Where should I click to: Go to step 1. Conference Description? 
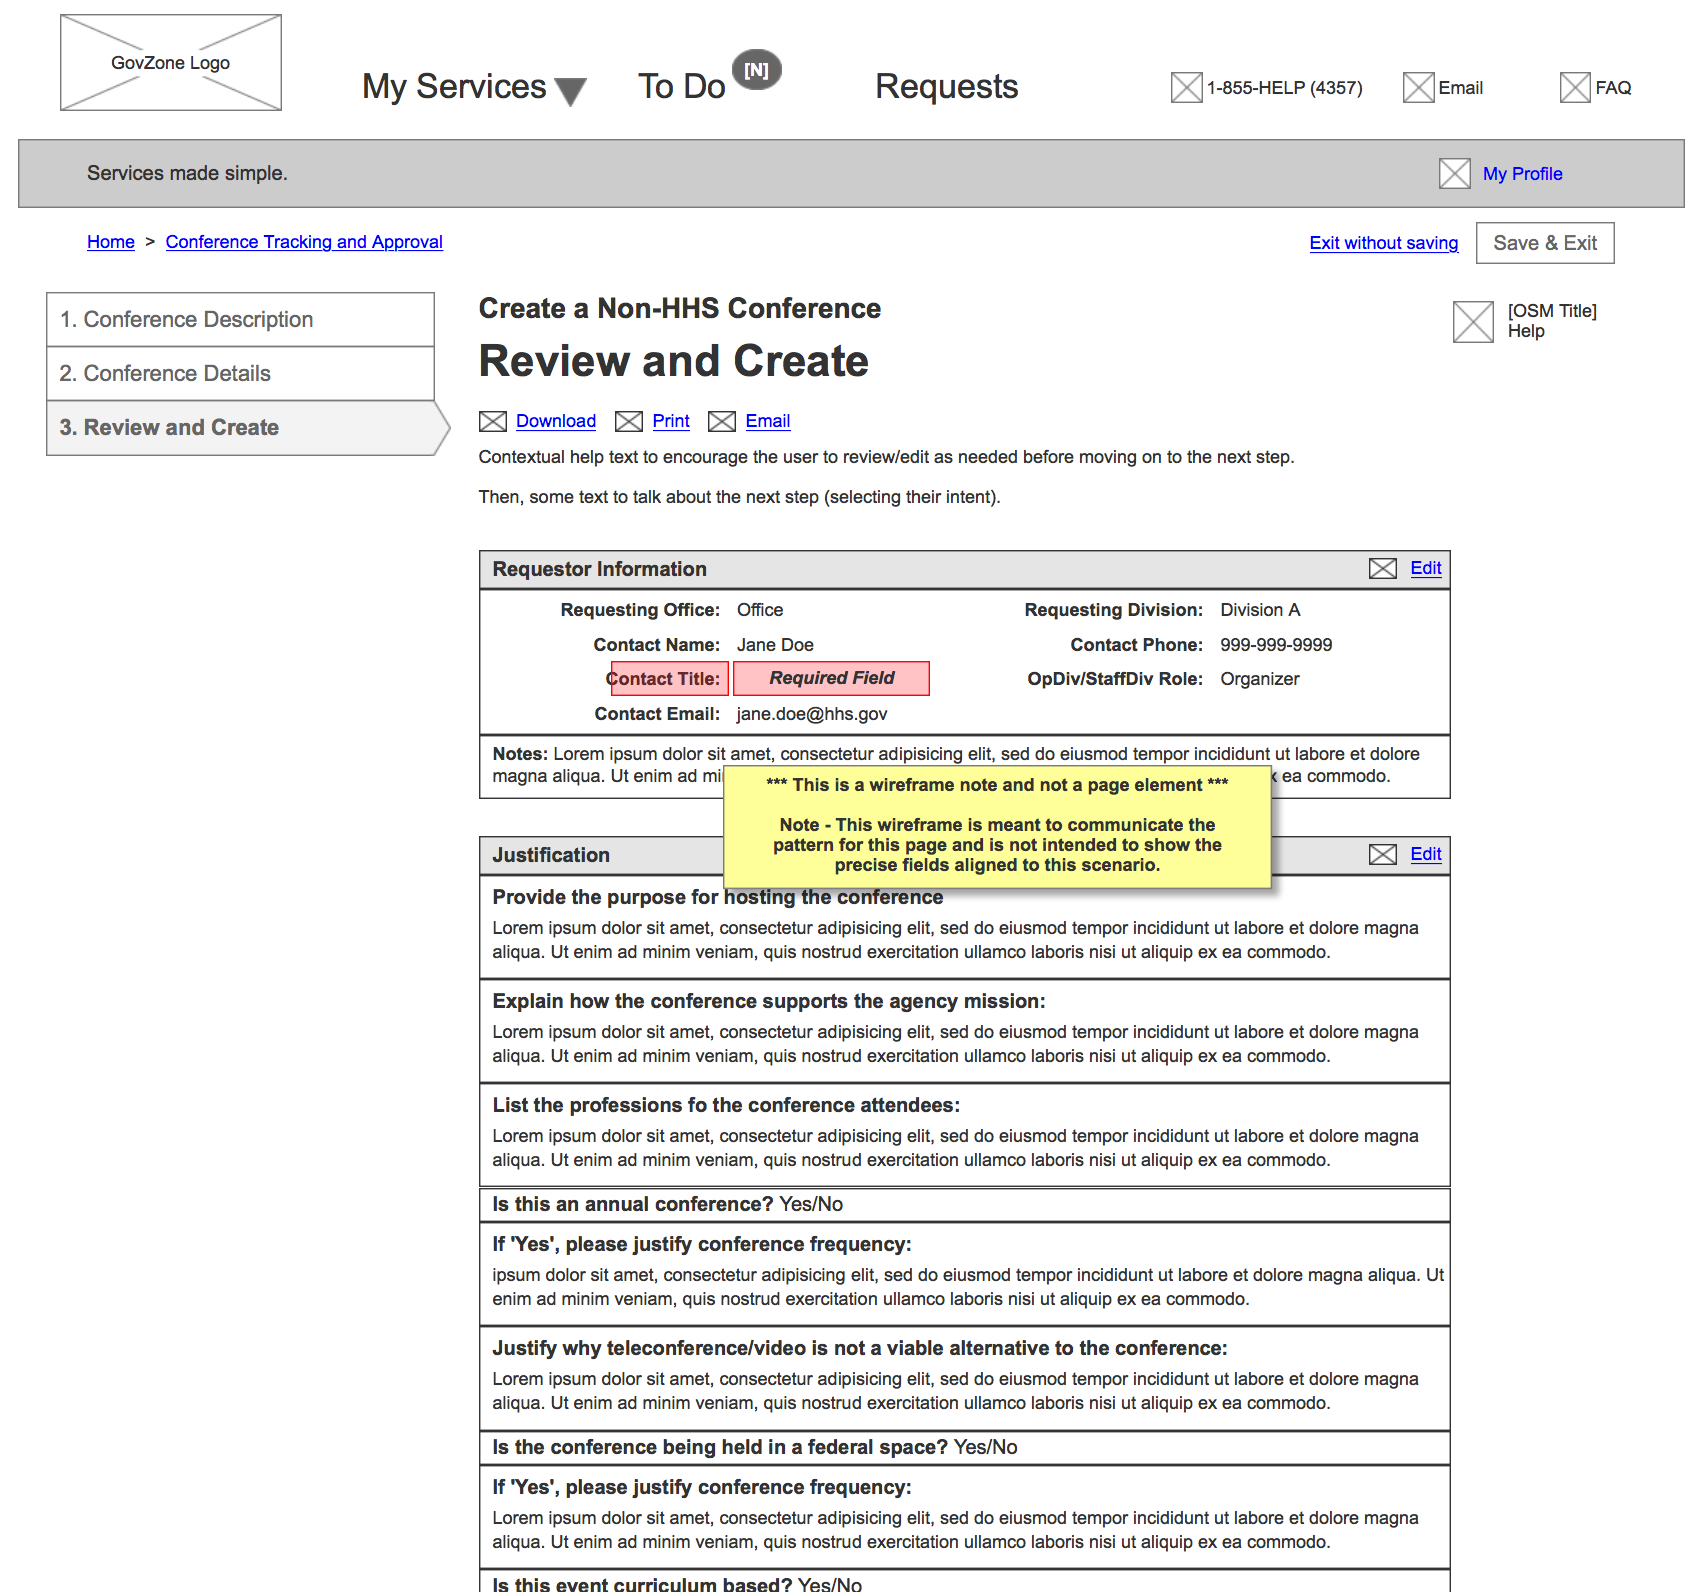pyautogui.click(x=240, y=320)
